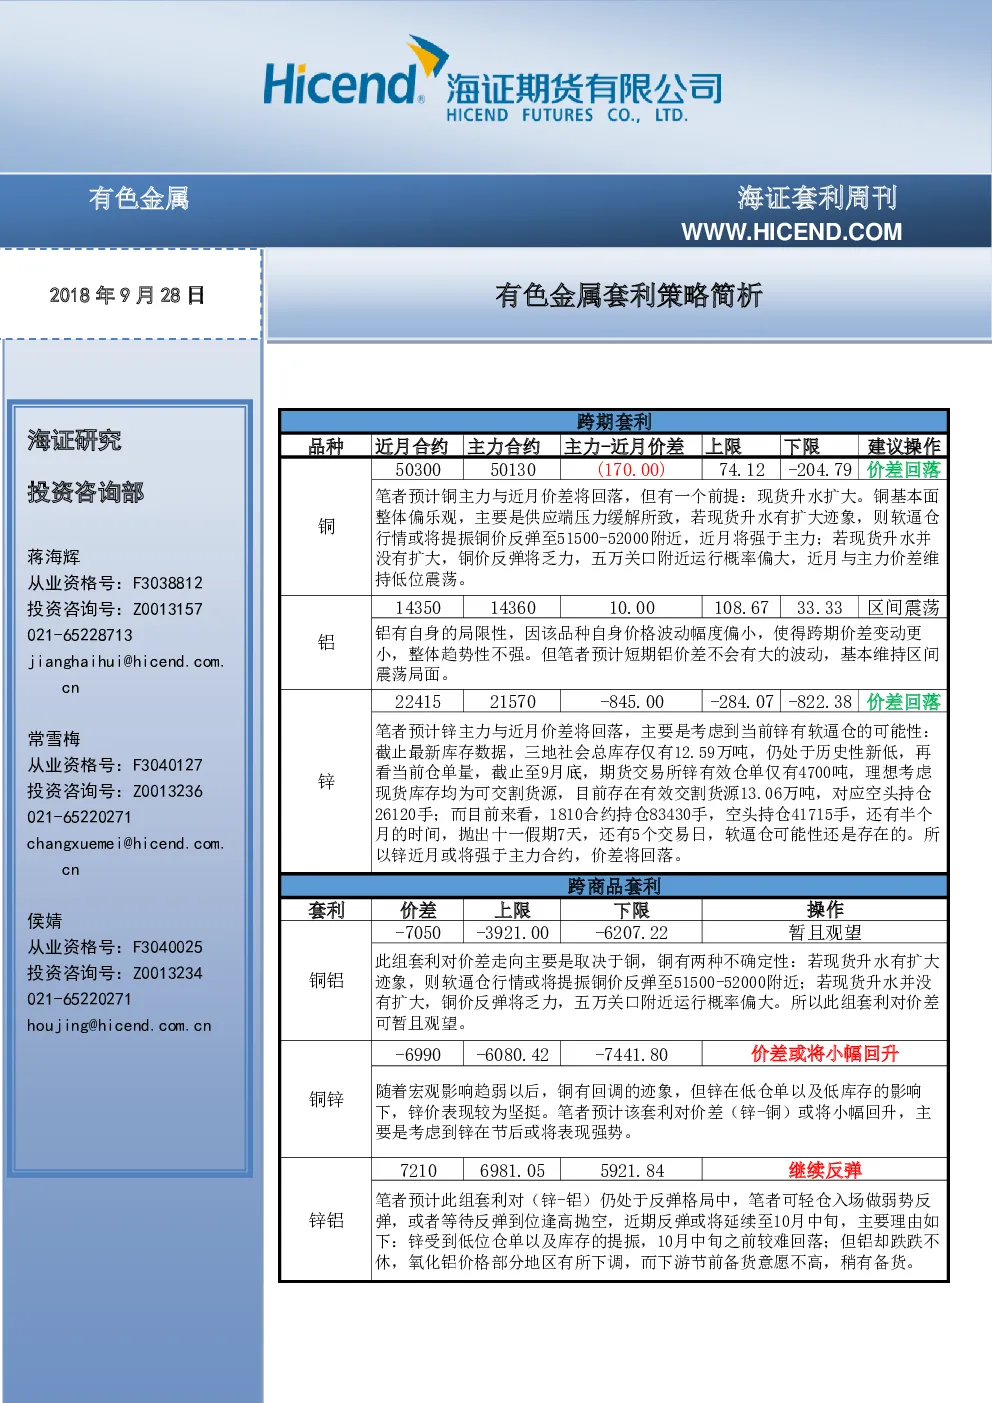Click the title 有色金属套利策略简析
The width and height of the screenshot is (992, 1403).
click(628, 295)
